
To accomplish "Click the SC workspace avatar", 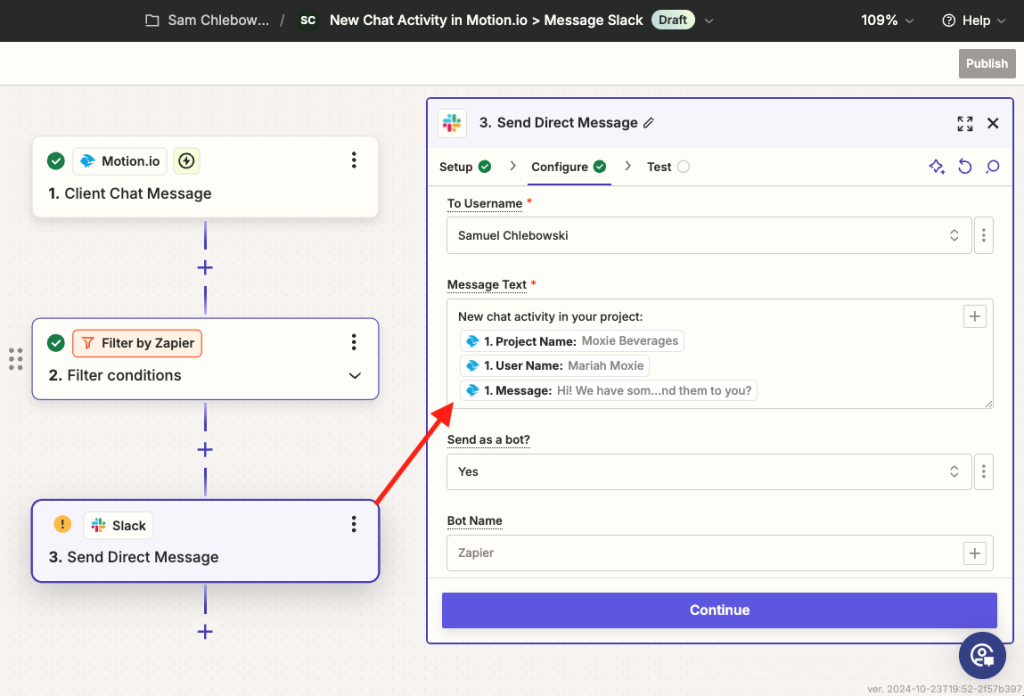I will coord(308,20).
